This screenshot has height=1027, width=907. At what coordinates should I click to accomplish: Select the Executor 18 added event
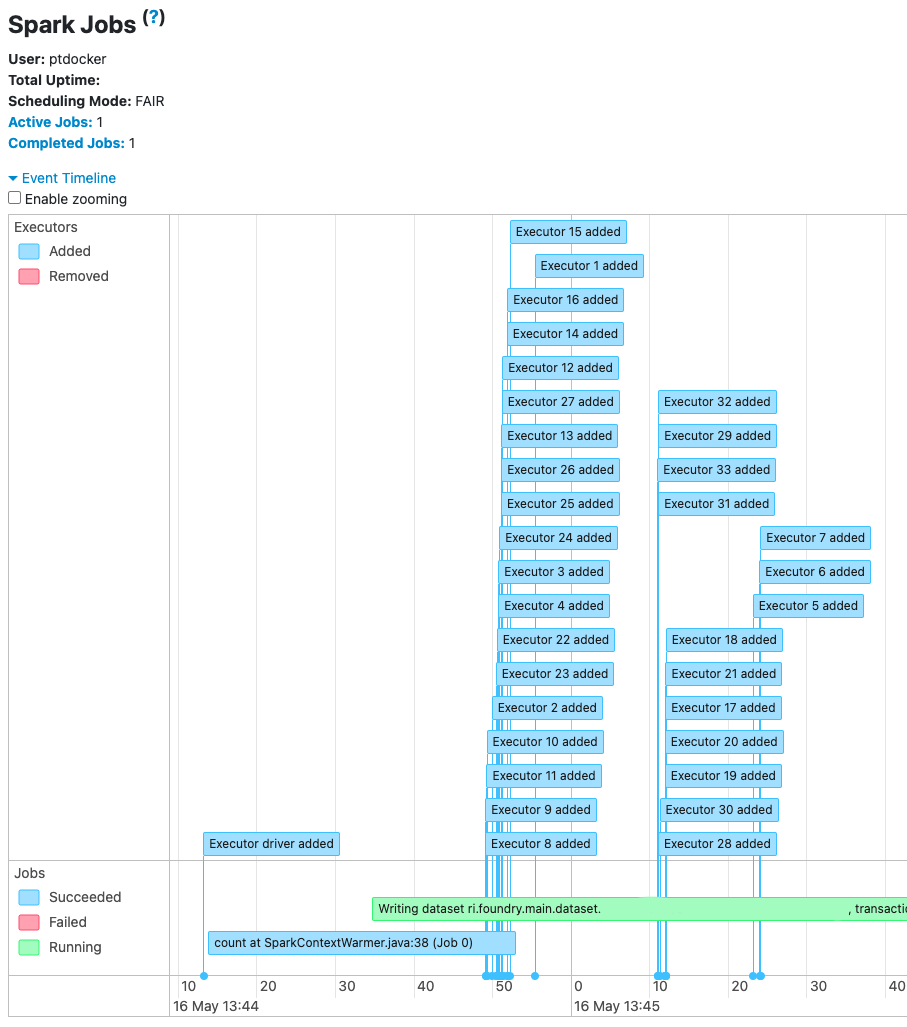[x=724, y=641]
